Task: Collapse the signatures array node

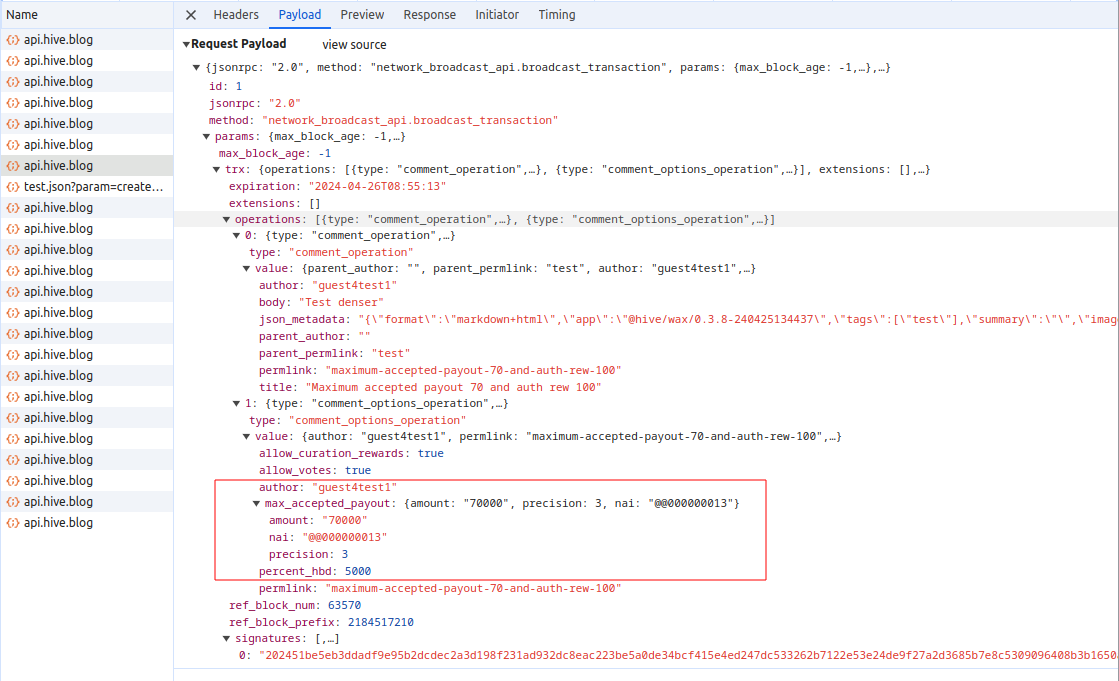Action: point(227,639)
